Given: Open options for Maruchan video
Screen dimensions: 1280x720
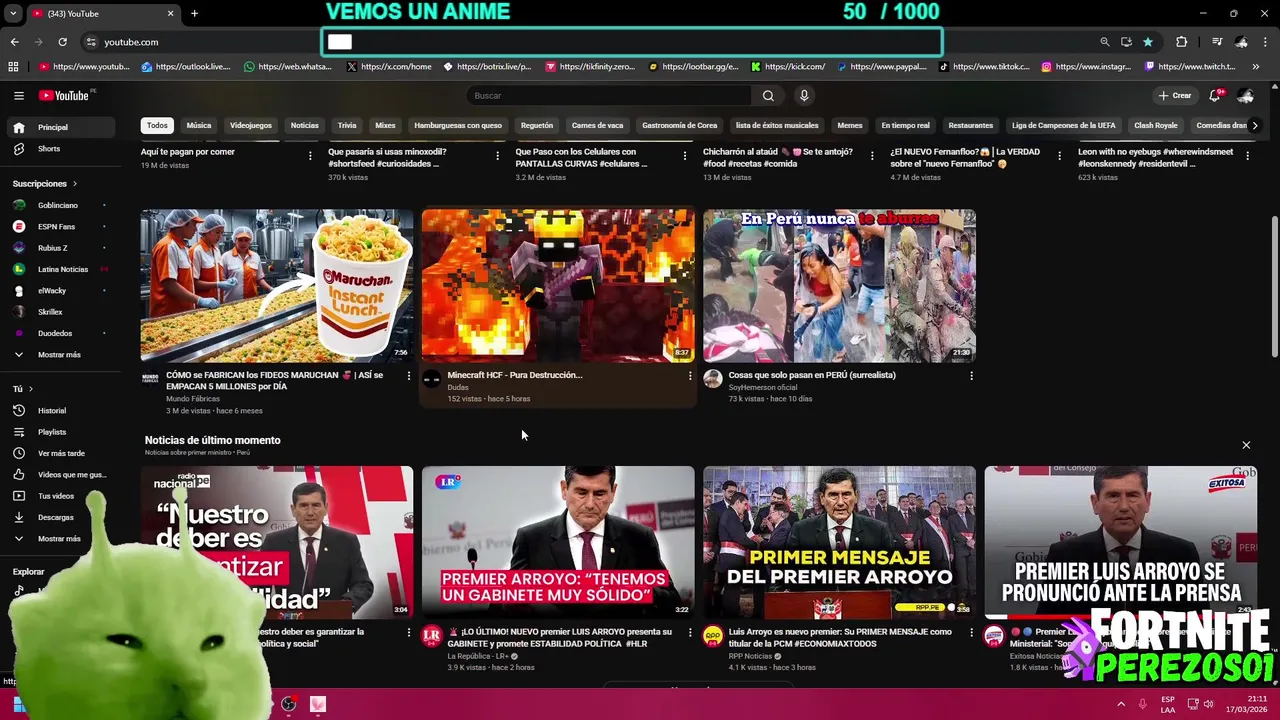Looking at the screenshot, I should [x=408, y=376].
